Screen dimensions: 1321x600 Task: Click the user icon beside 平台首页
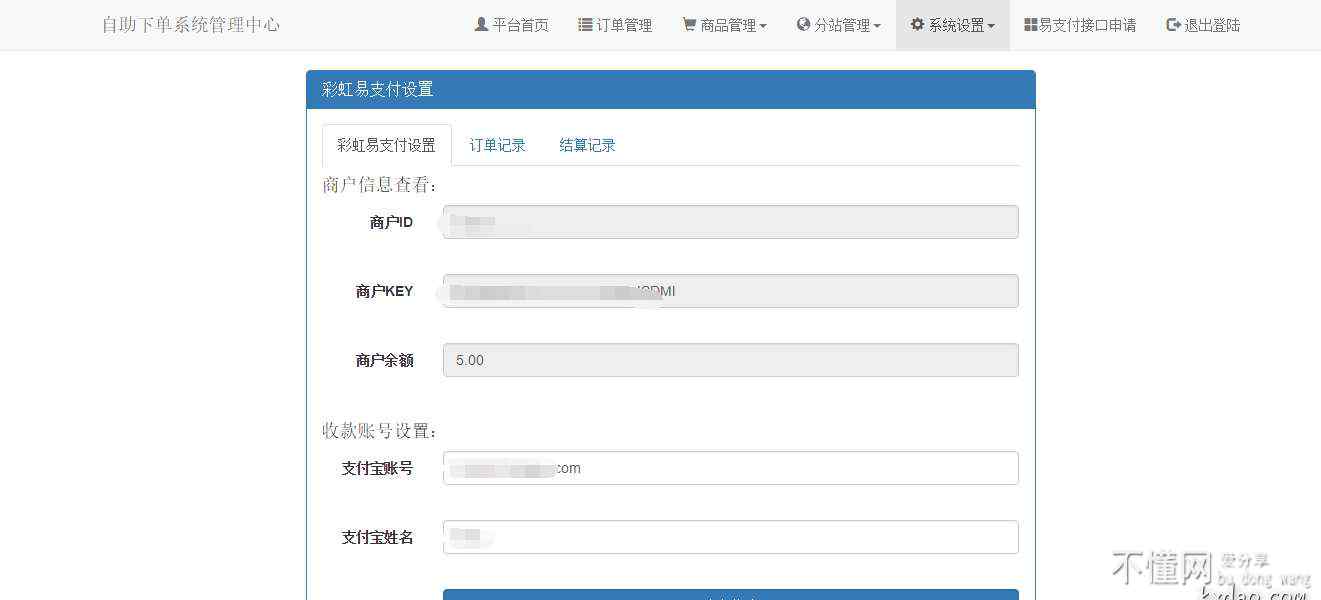click(x=481, y=25)
